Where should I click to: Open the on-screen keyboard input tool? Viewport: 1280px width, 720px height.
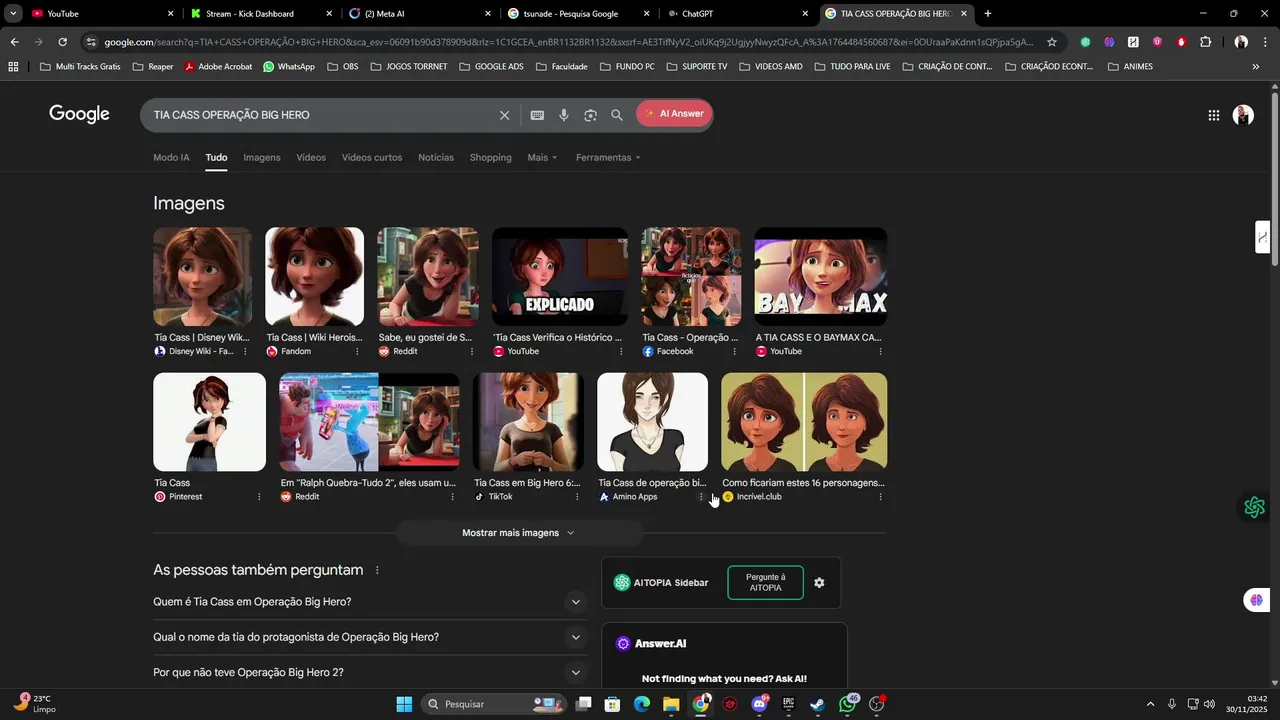tap(537, 115)
